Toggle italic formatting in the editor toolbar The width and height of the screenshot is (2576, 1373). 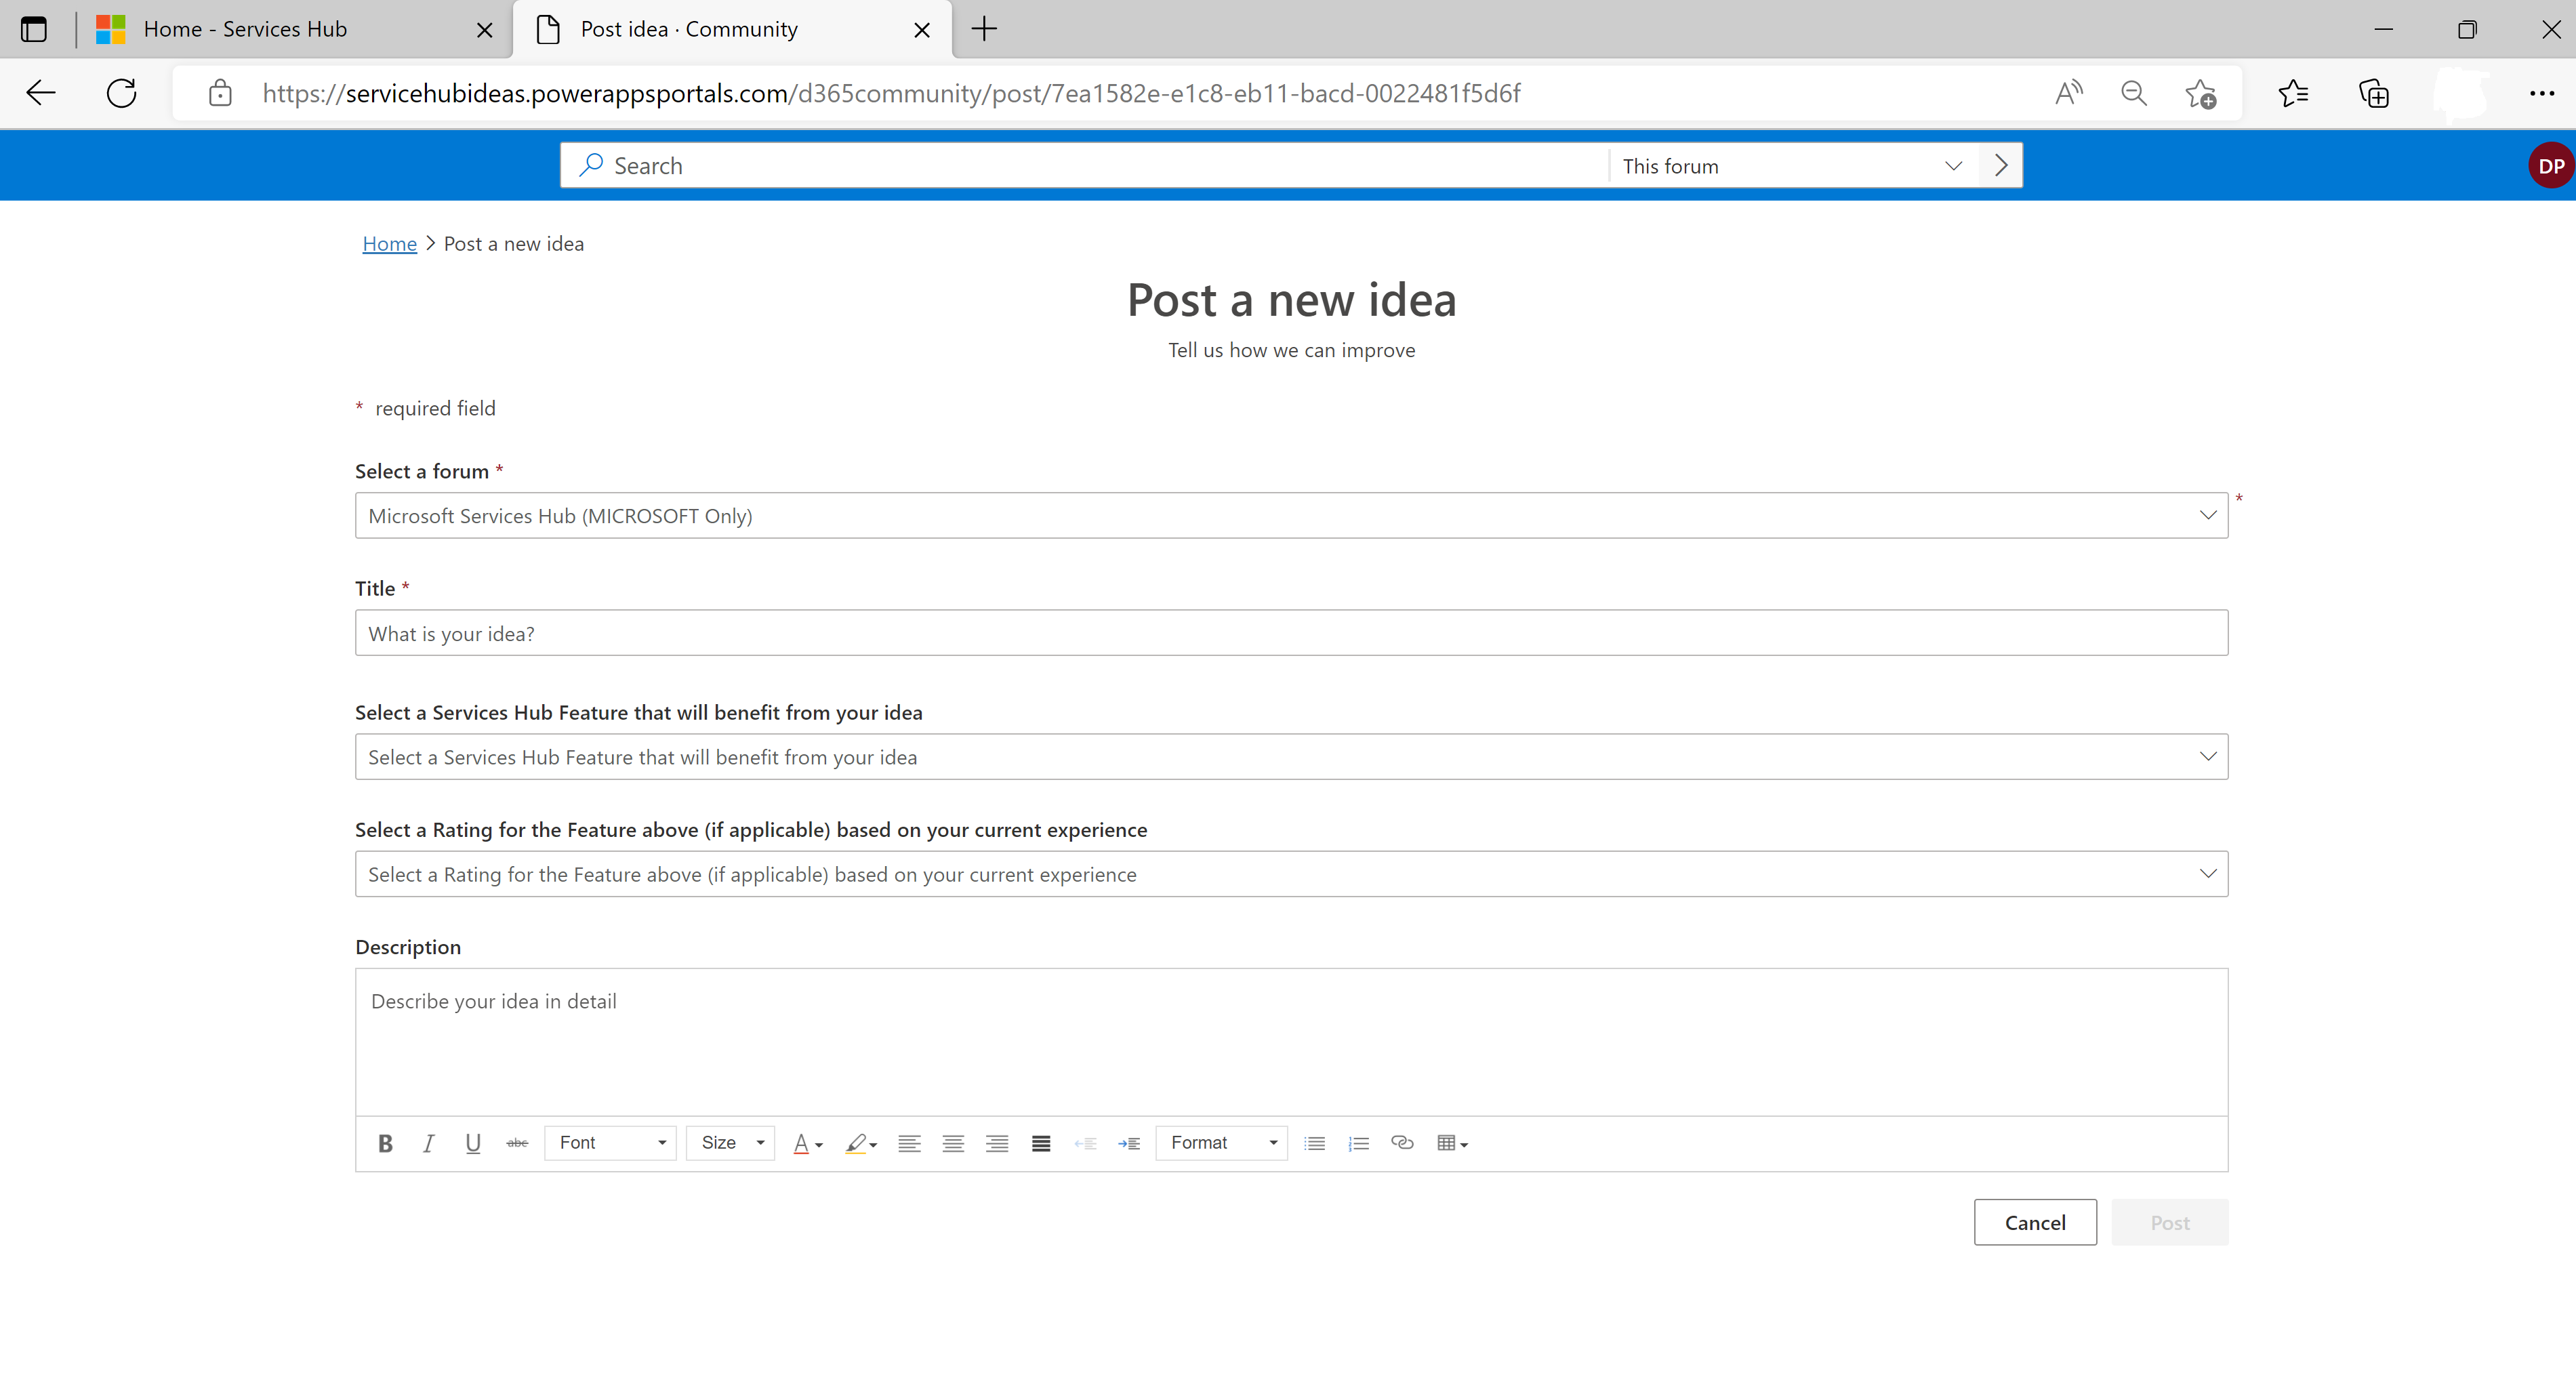coord(429,1143)
